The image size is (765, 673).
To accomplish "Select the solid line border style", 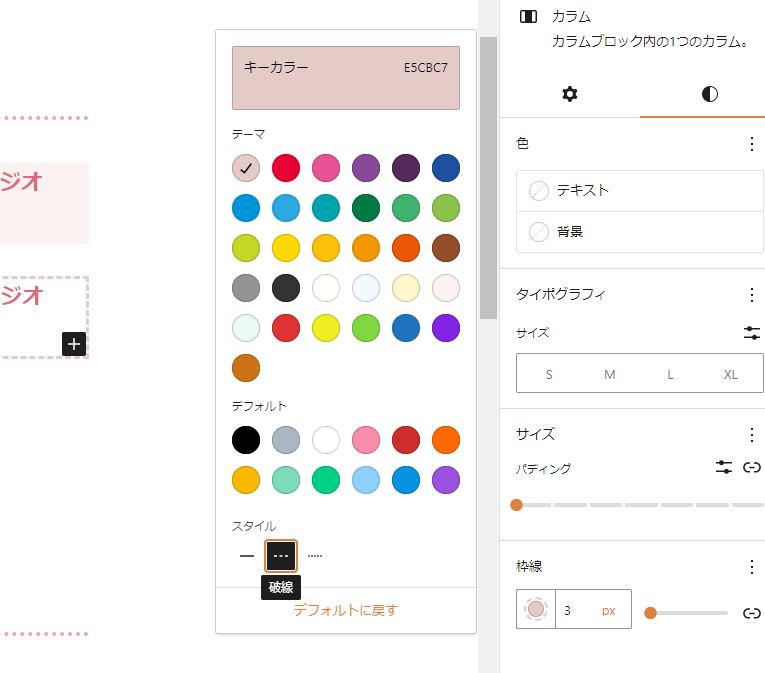I will 247,555.
